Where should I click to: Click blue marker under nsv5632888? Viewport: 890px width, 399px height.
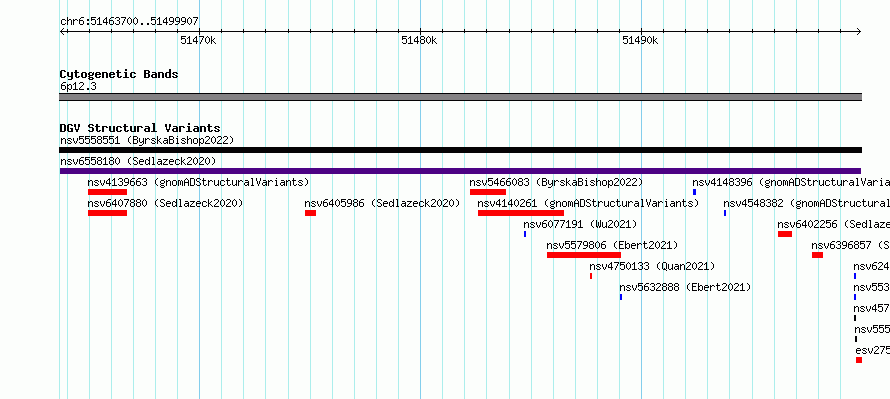[x=621, y=297]
